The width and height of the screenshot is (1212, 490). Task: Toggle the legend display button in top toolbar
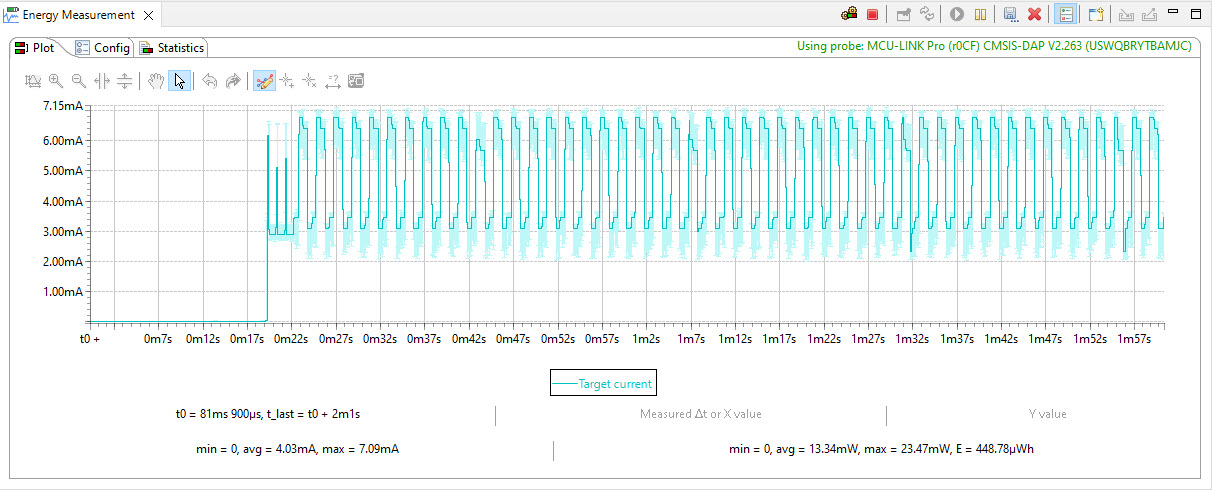click(x=1066, y=15)
